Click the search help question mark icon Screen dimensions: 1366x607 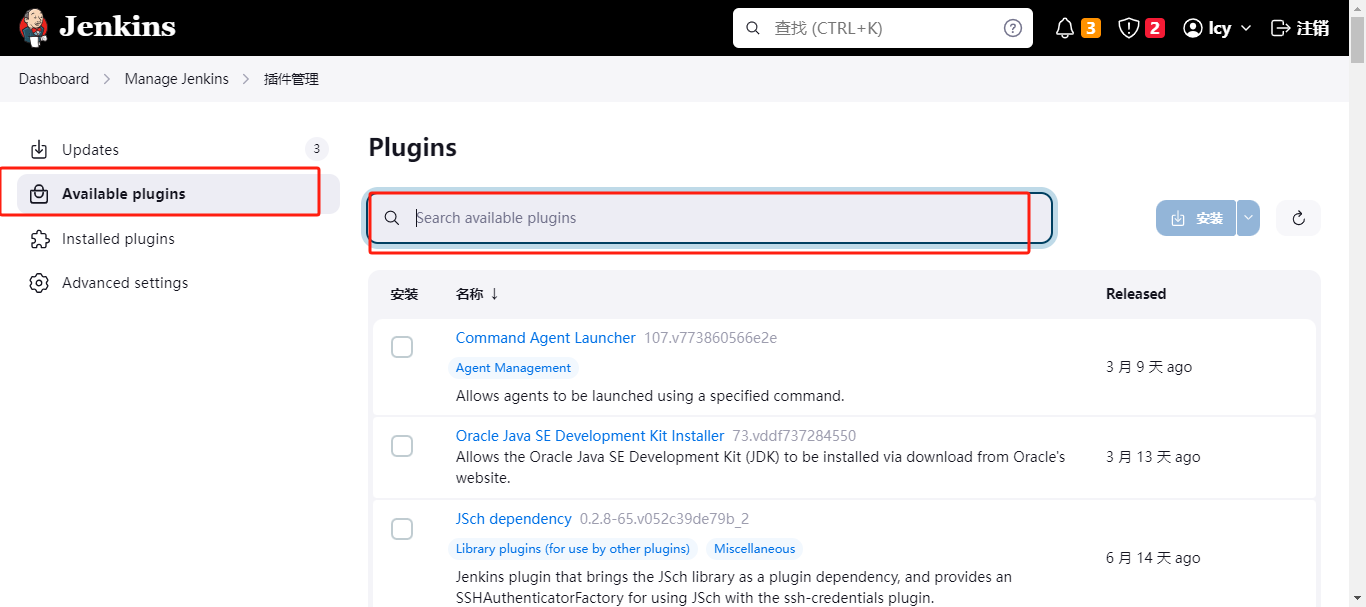click(x=1013, y=28)
